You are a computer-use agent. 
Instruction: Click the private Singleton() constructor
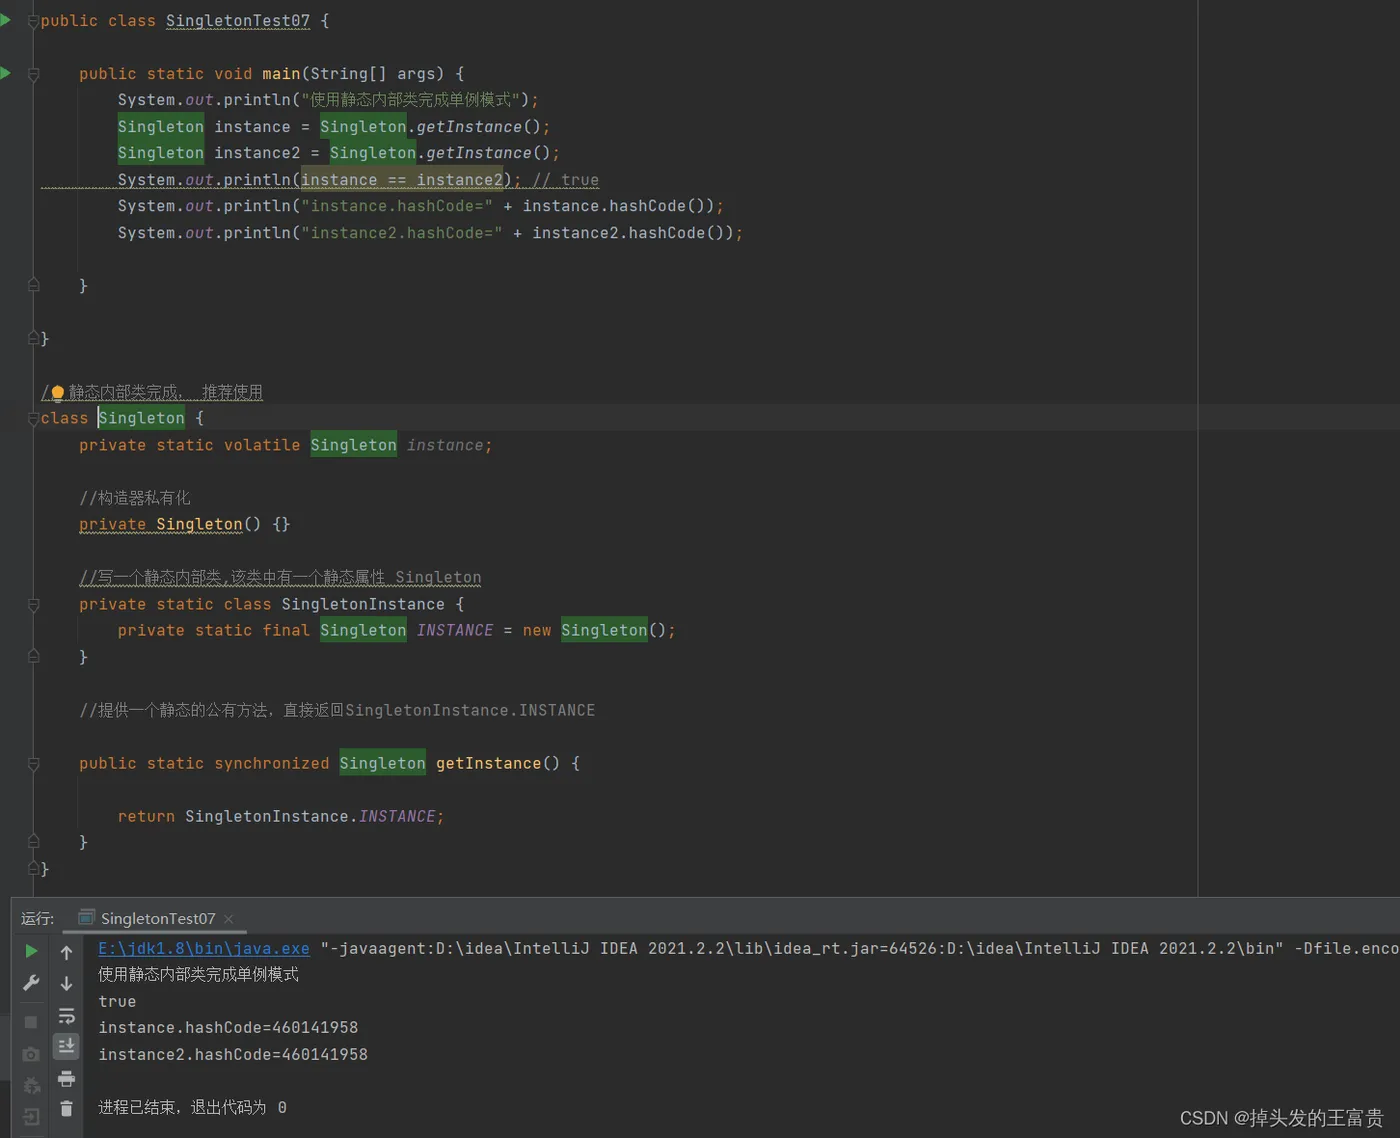pos(185,524)
